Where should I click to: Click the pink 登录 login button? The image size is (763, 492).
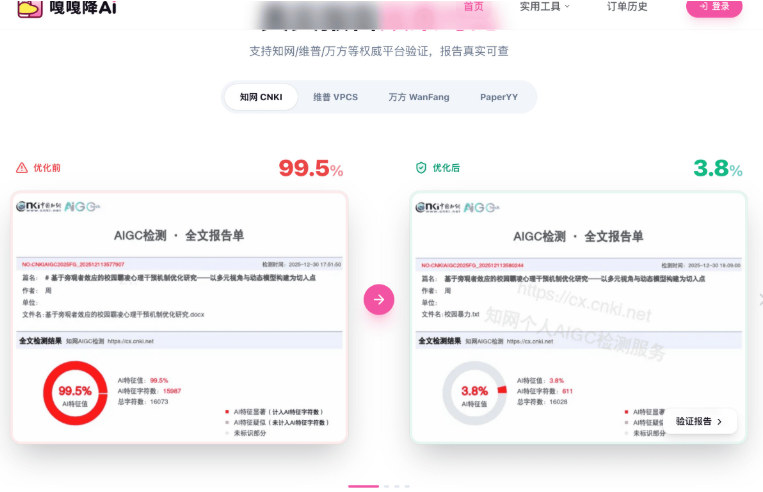click(x=714, y=7)
